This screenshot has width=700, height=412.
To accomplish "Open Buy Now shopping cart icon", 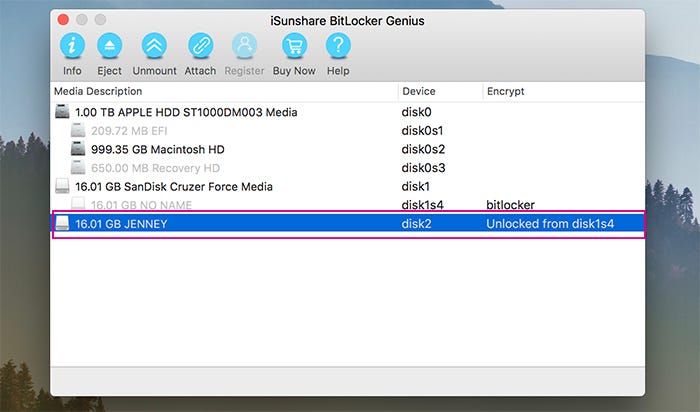I will [x=294, y=46].
